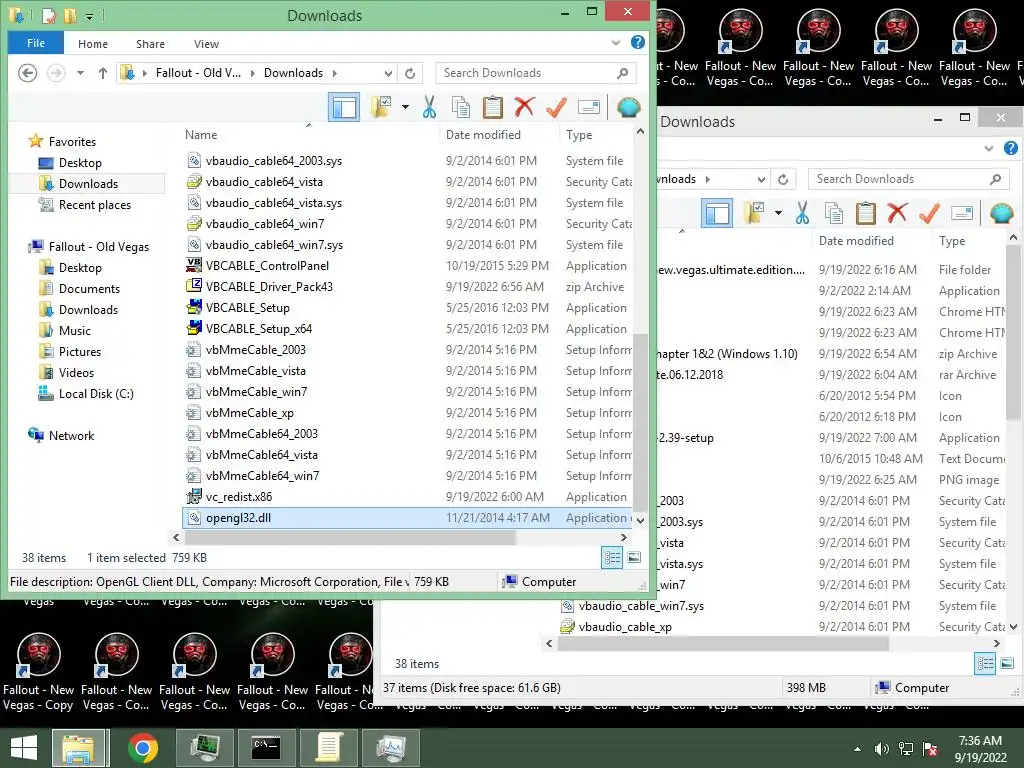Screen dimensions: 1024x768
Task: Toggle the preview pane icon in front window toolbar
Action: 344,107
